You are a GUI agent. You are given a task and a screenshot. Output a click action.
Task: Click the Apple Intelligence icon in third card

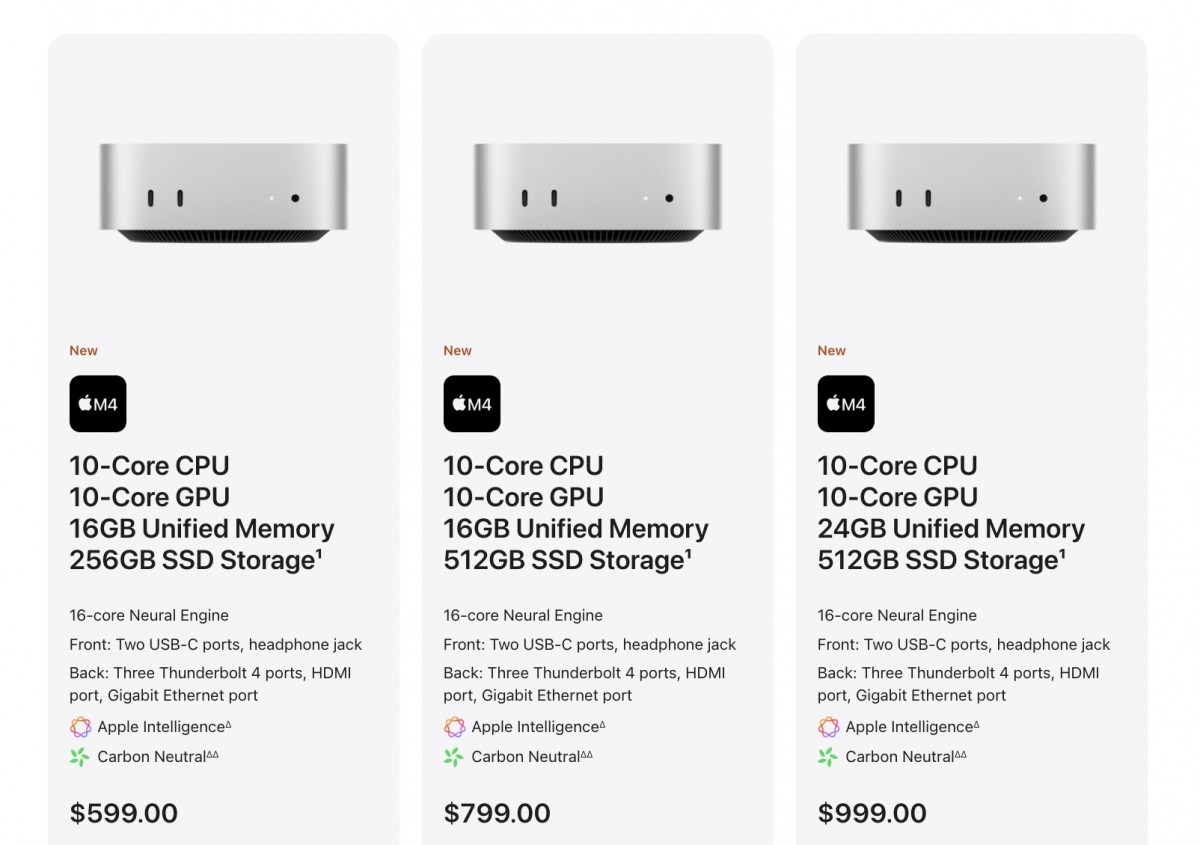828,727
